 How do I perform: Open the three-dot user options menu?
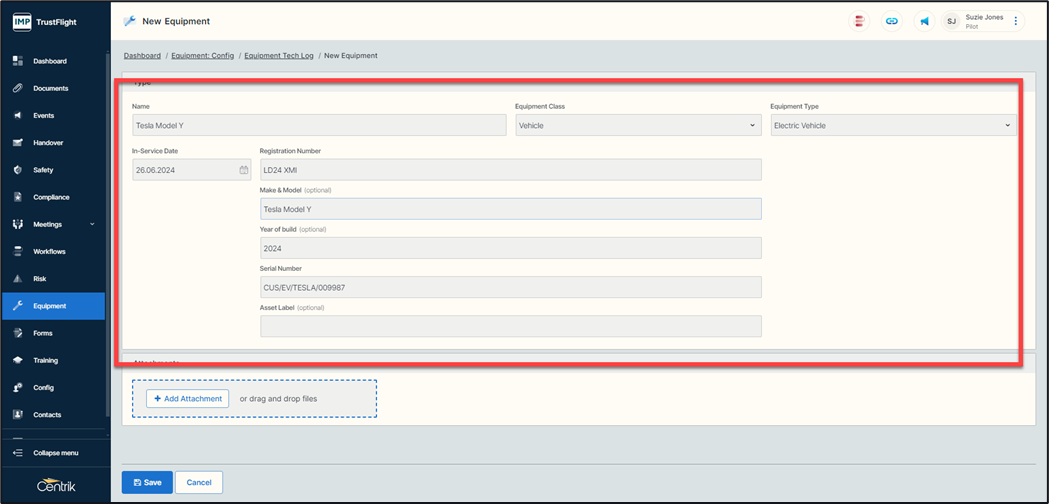[1016, 21]
